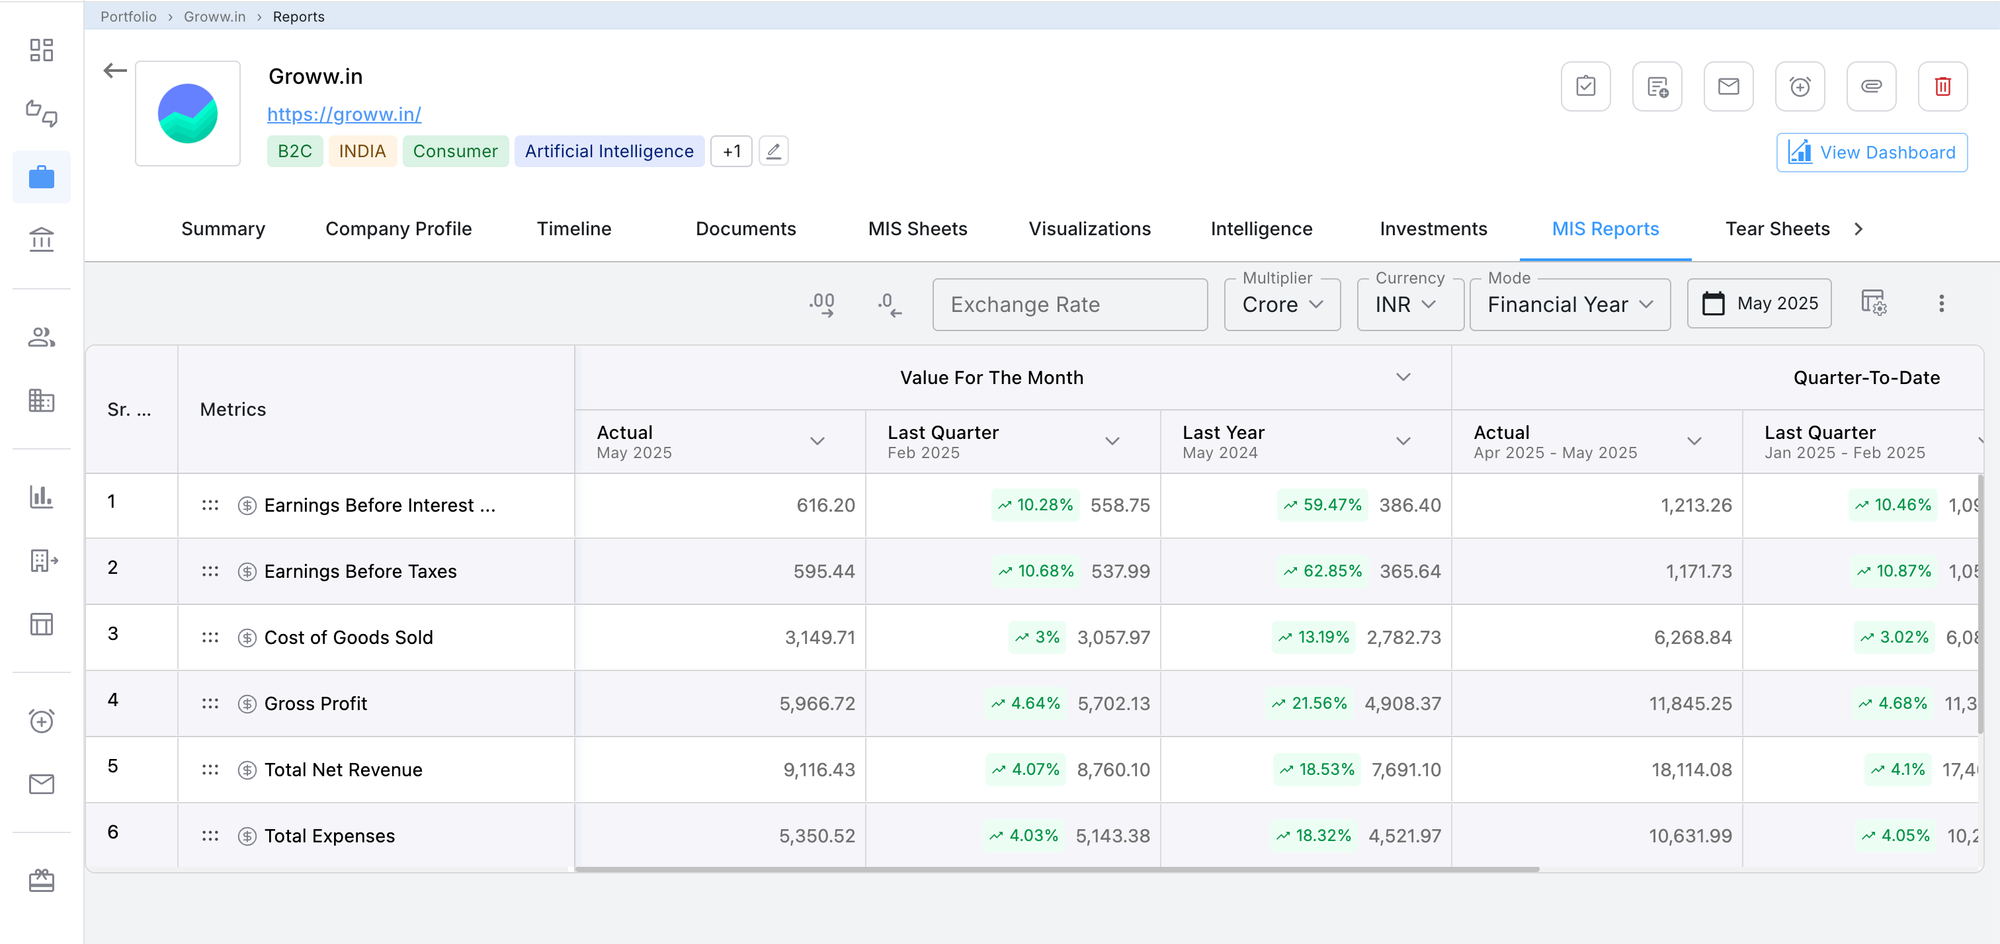Open the table layout icon in sidebar
Screen dimensions: 2000x944
tap(41, 624)
